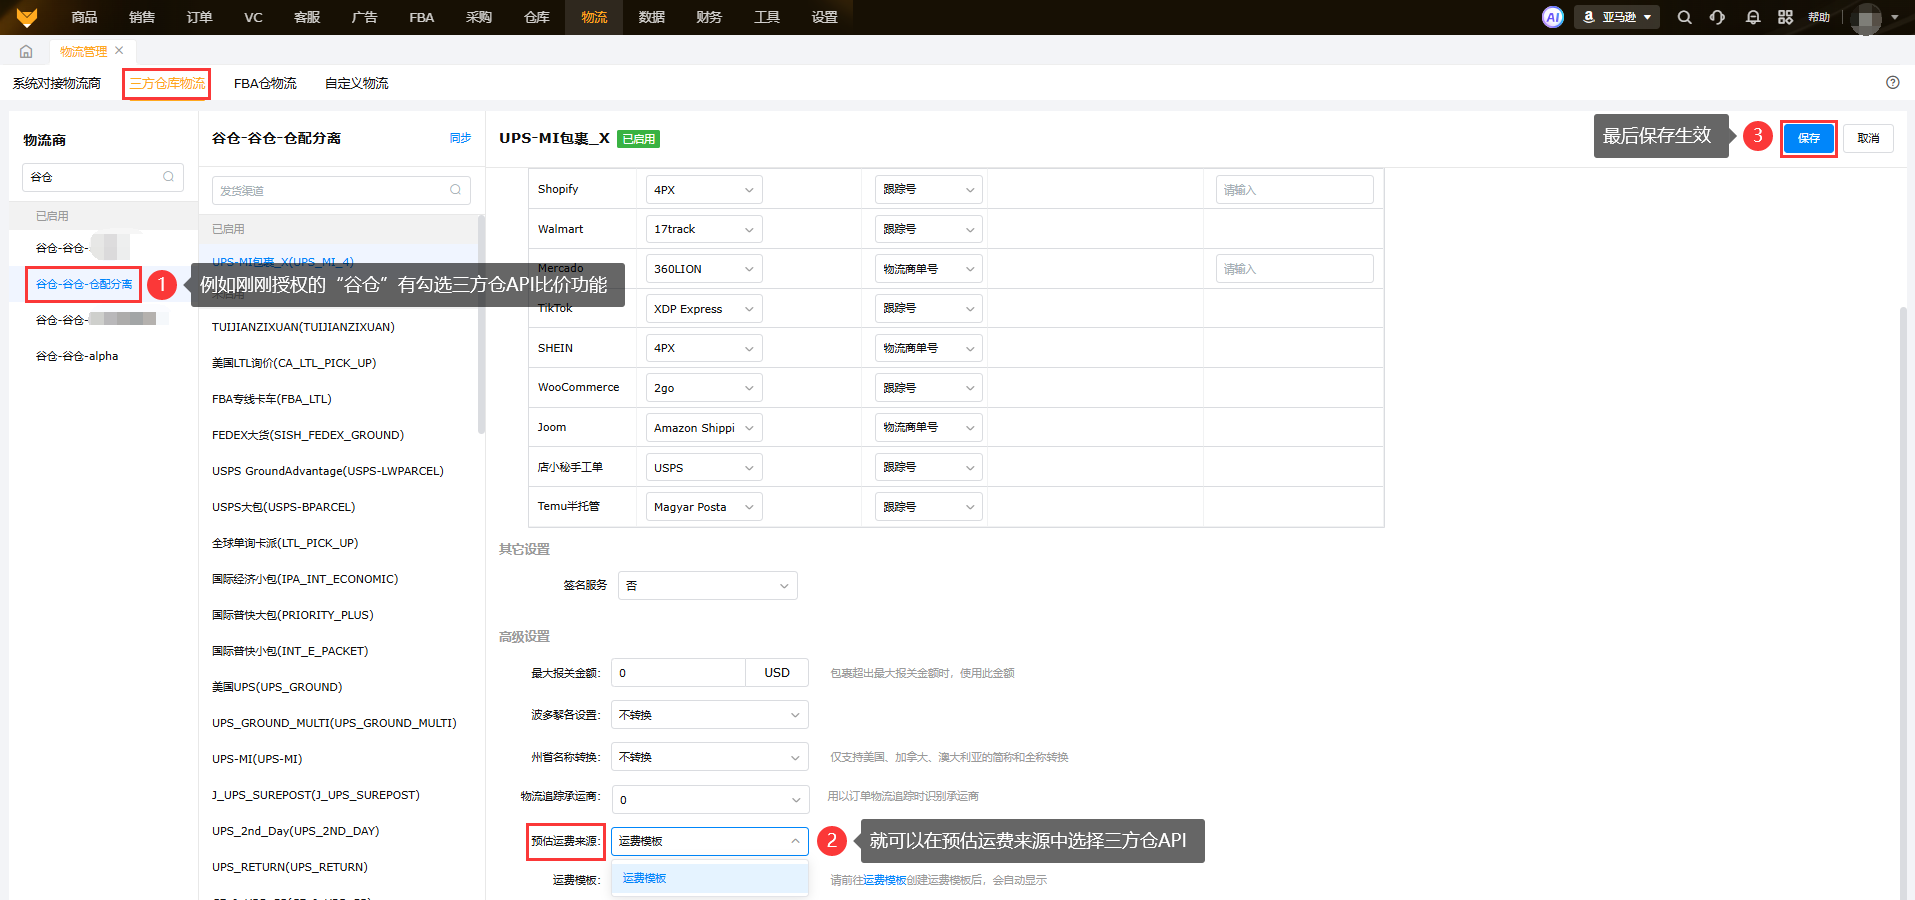1915x900 pixels.
Task: Select 运费模板 option in the open list
Action: pos(709,878)
